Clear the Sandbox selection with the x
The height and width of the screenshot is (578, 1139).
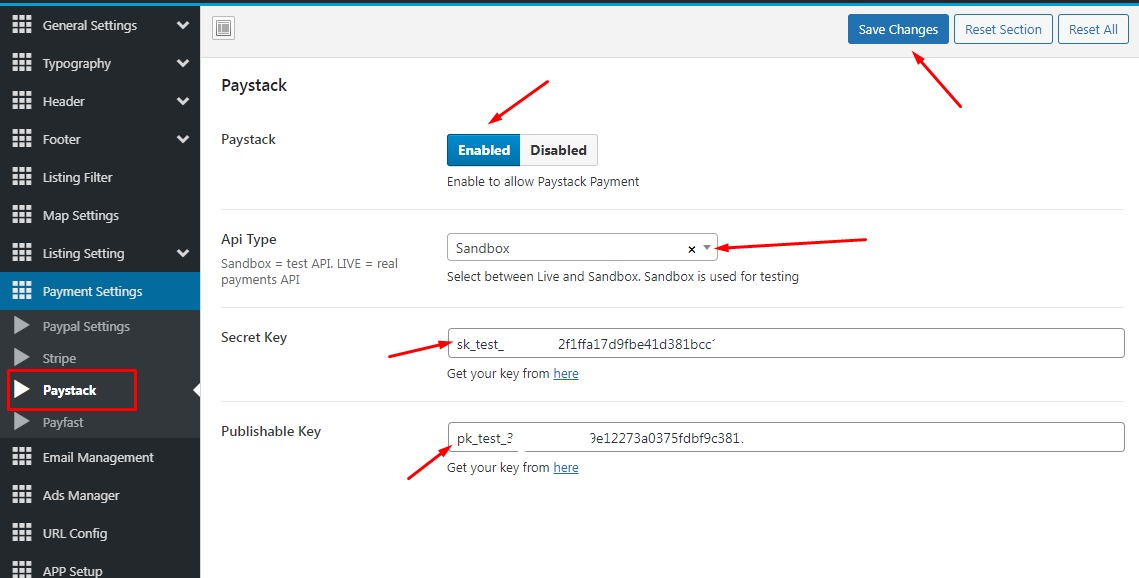tap(691, 248)
